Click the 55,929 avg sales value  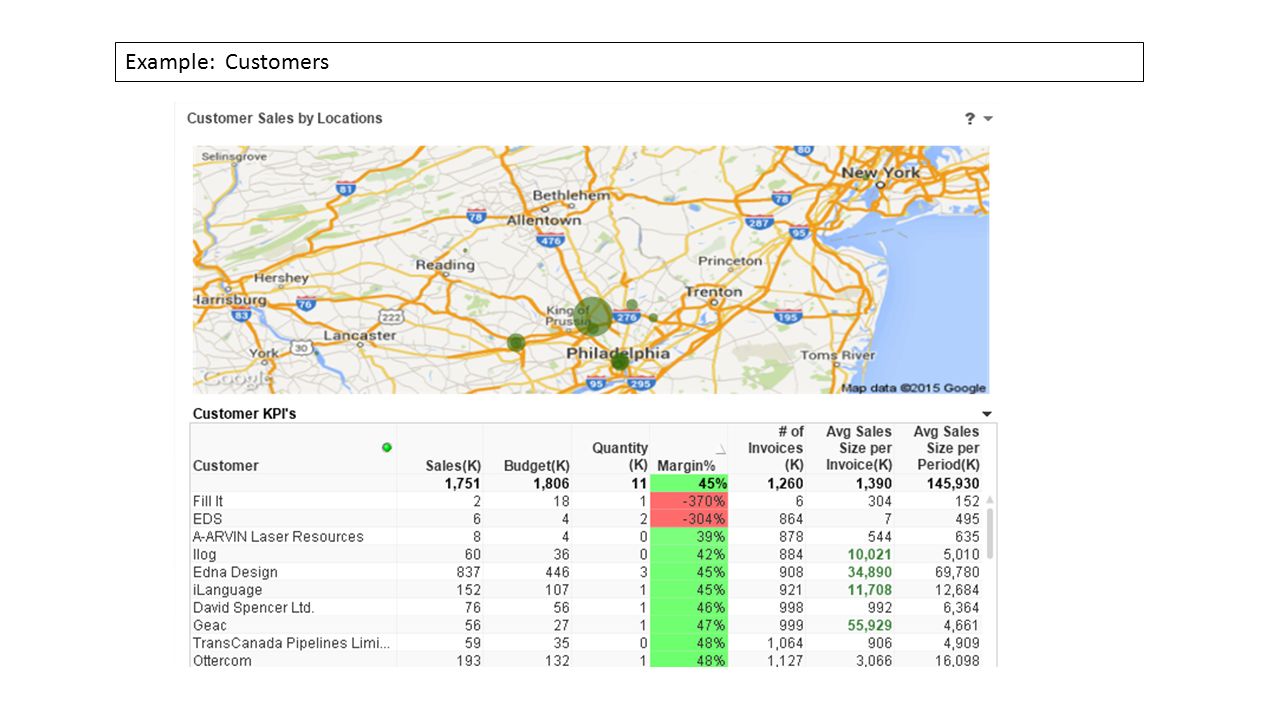869,625
